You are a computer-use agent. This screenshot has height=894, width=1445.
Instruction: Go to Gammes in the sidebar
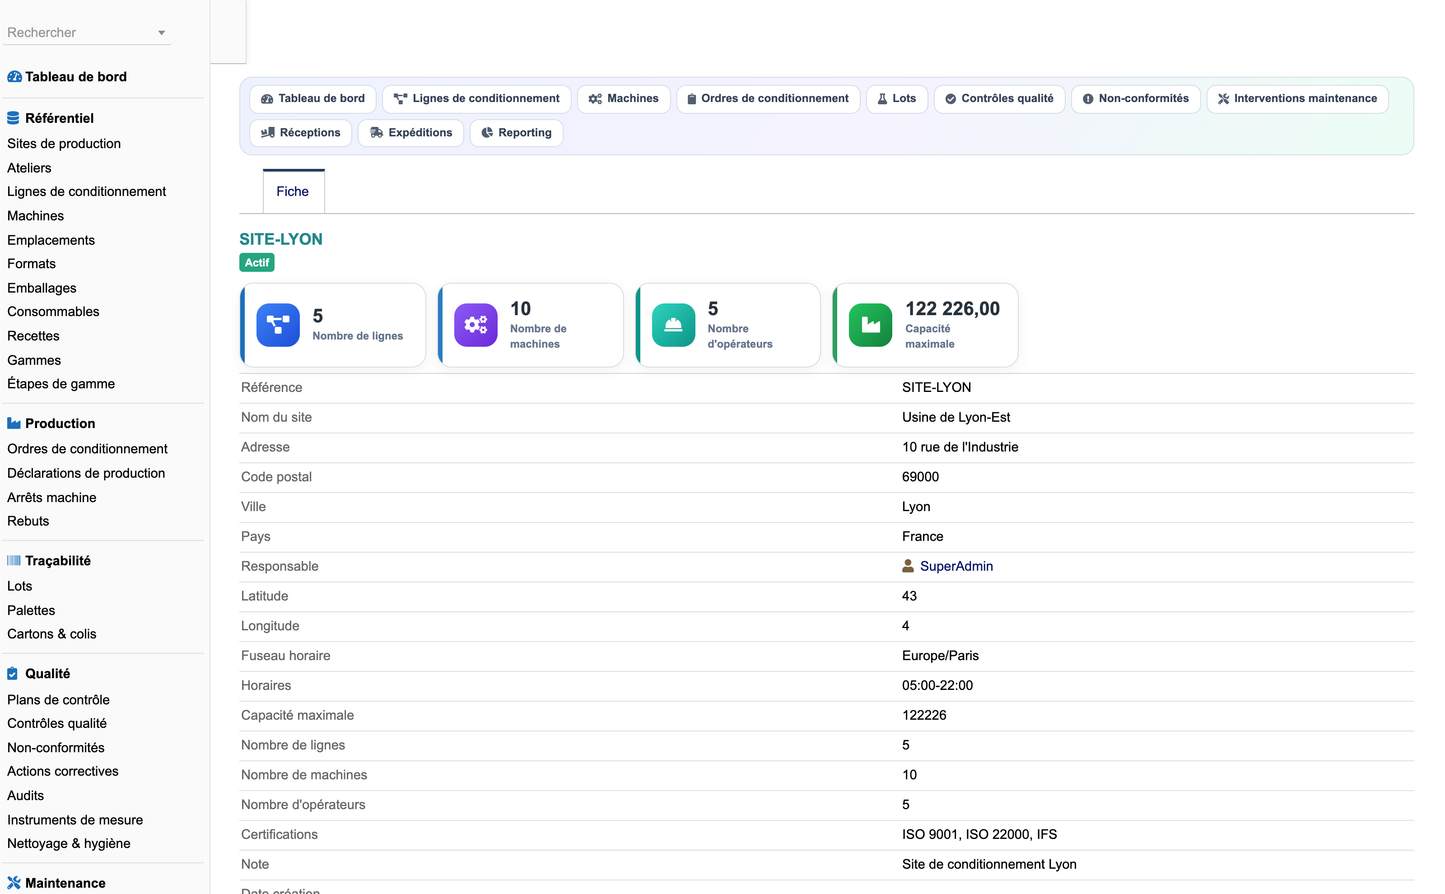click(x=34, y=360)
